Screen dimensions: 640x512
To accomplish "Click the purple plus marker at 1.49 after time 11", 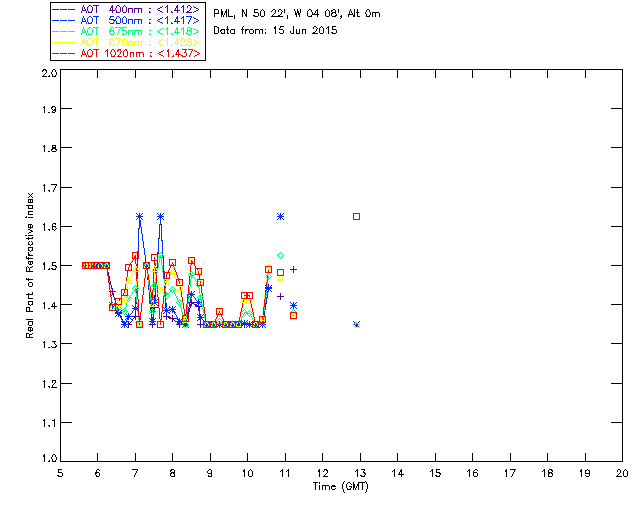I will (x=293, y=269).
